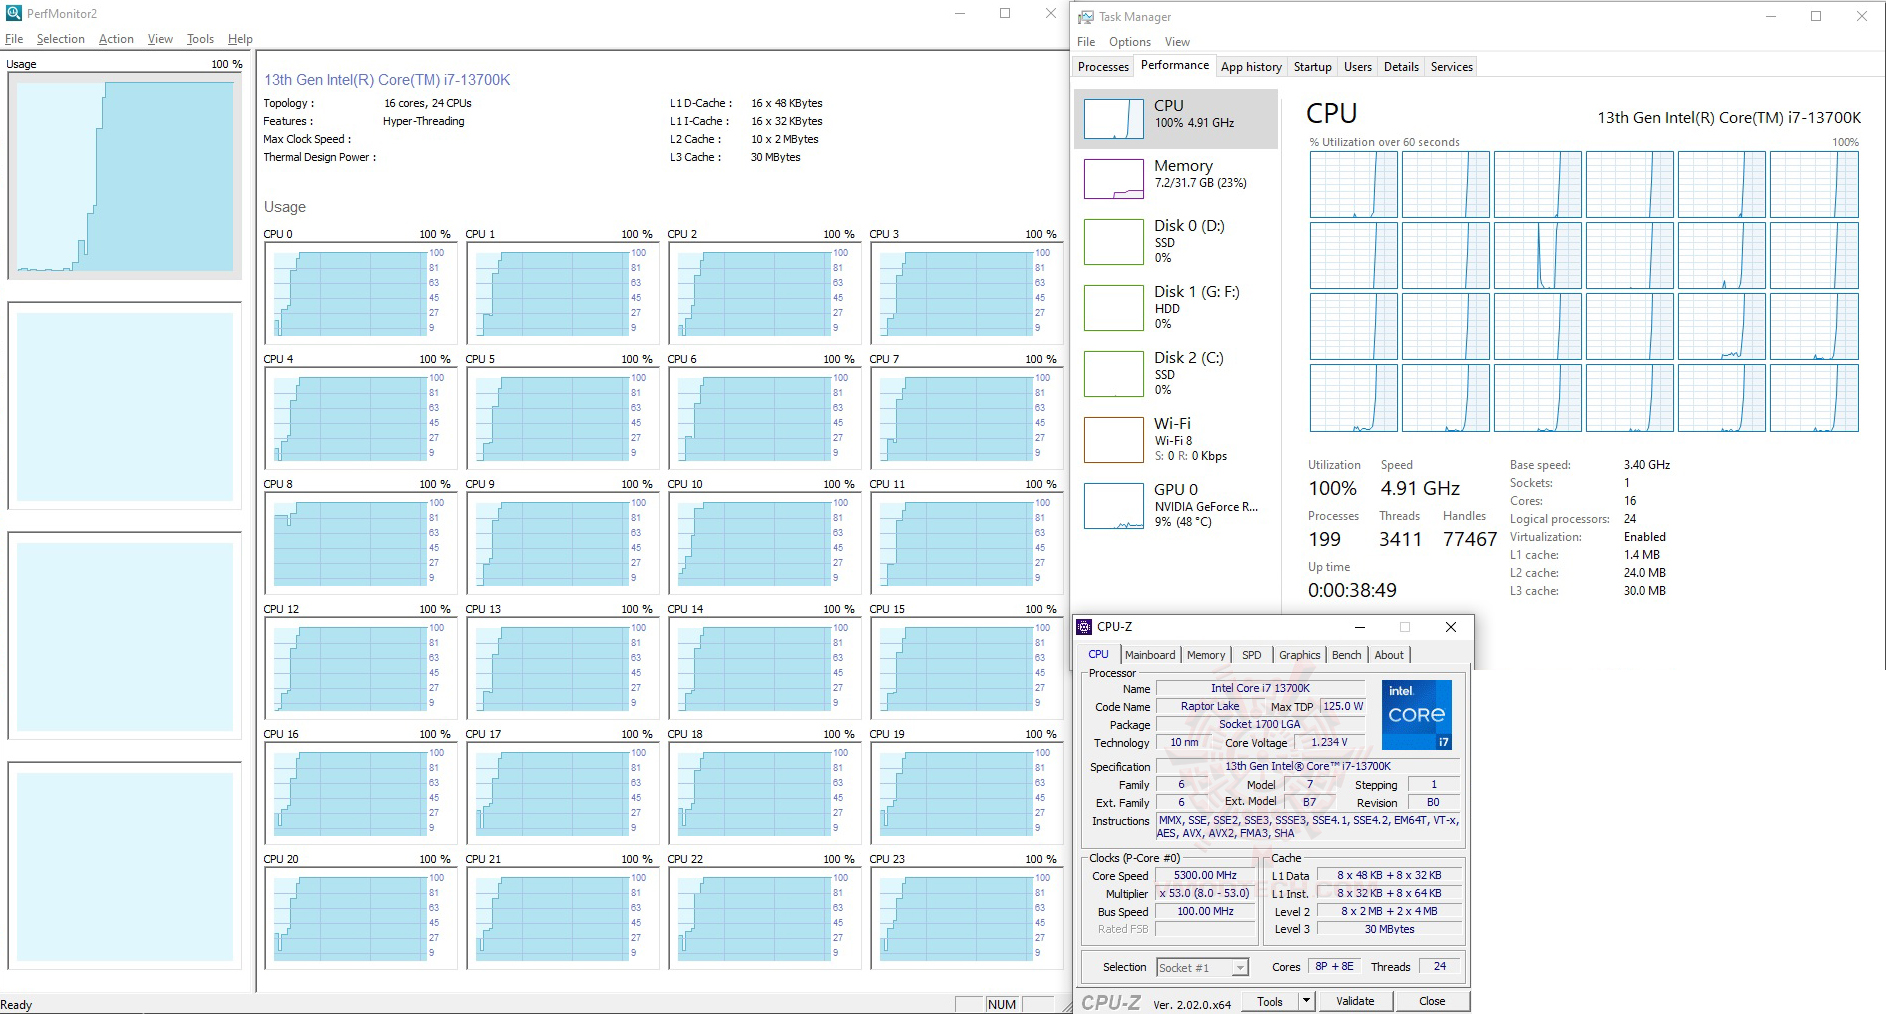Click the CPU 23 usage graph in PerfMonitor2
Viewport: 1886px width, 1014px height.
coord(966,918)
